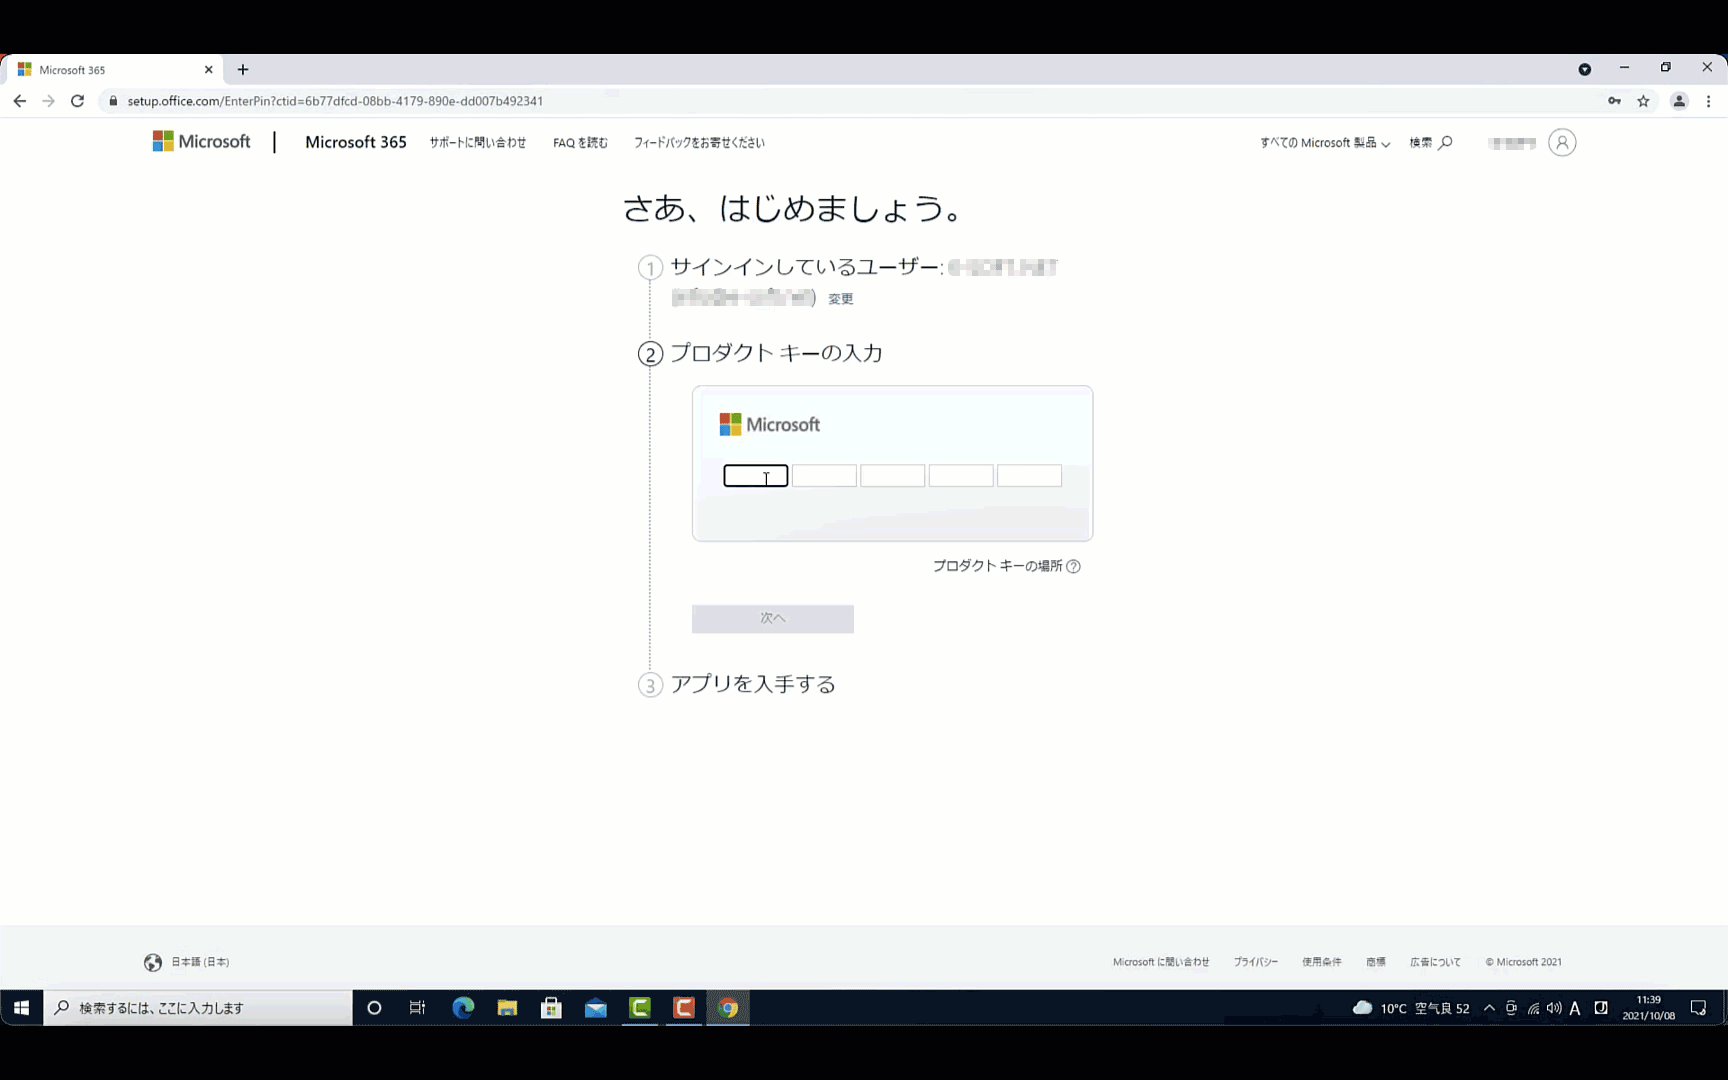Image resolution: width=1728 pixels, height=1080 pixels.
Task: Open 広告について footer link
Action: coord(1435,962)
